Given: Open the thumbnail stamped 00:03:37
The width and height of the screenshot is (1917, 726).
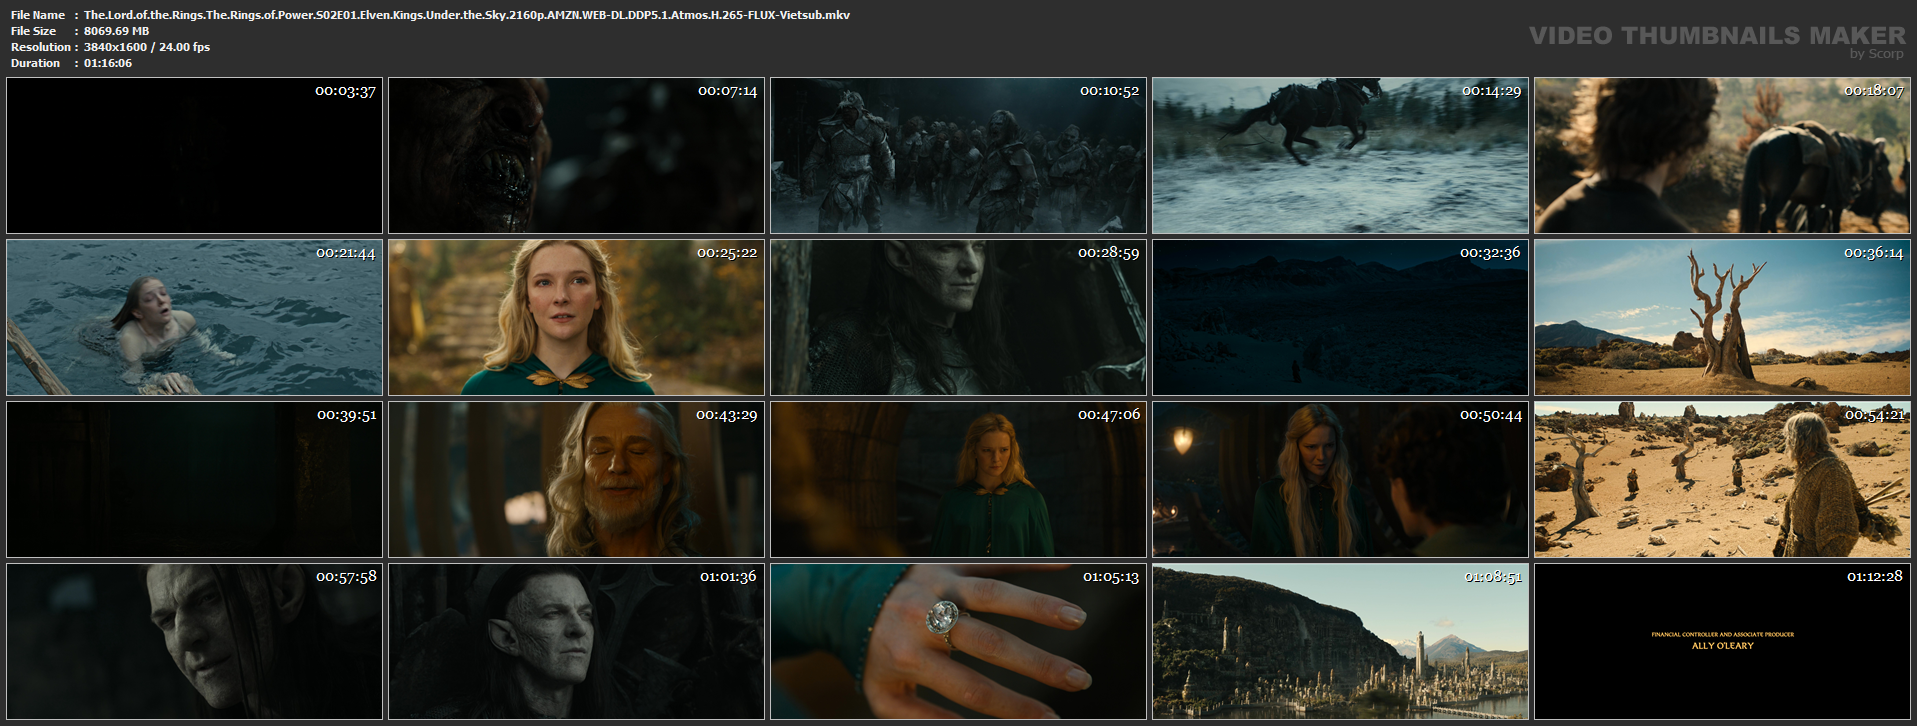Looking at the screenshot, I should click(x=194, y=156).
